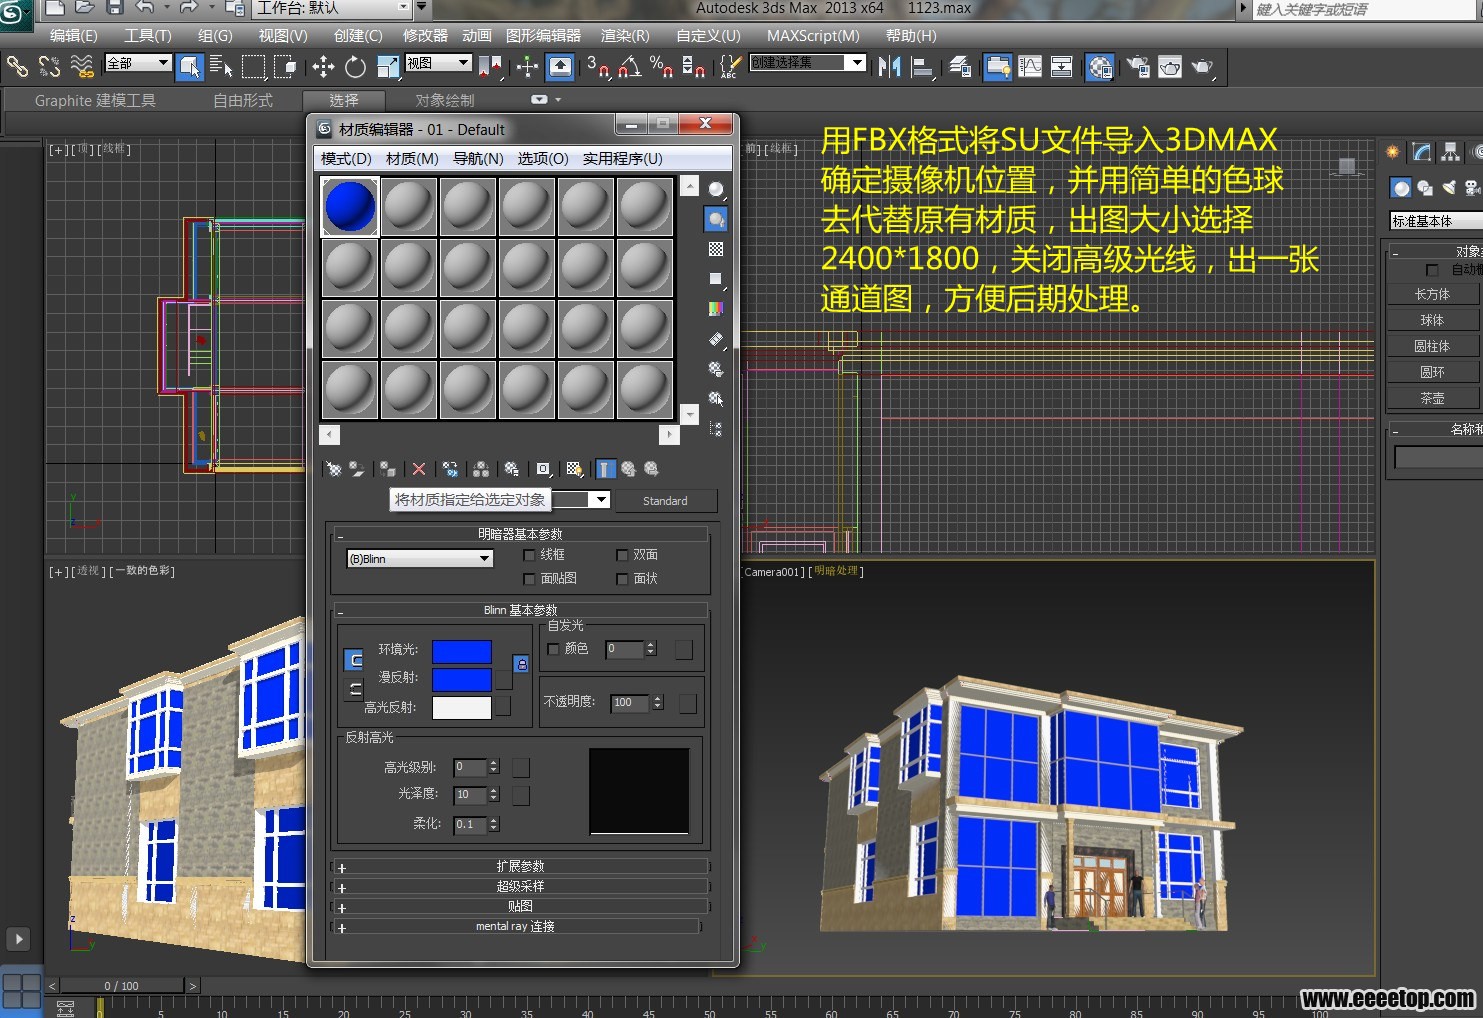Screen dimensions: 1483x1018
Task: Open Select by Name list icon
Action: pos(221,67)
